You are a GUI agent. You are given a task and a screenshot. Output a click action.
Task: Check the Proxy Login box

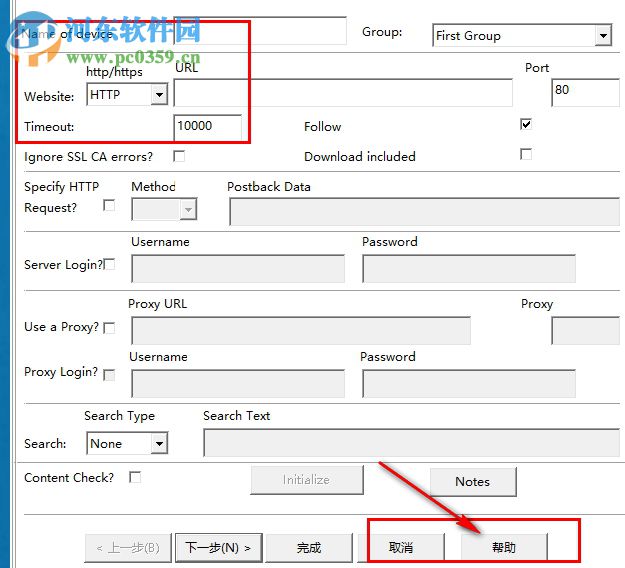click(109, 375)
